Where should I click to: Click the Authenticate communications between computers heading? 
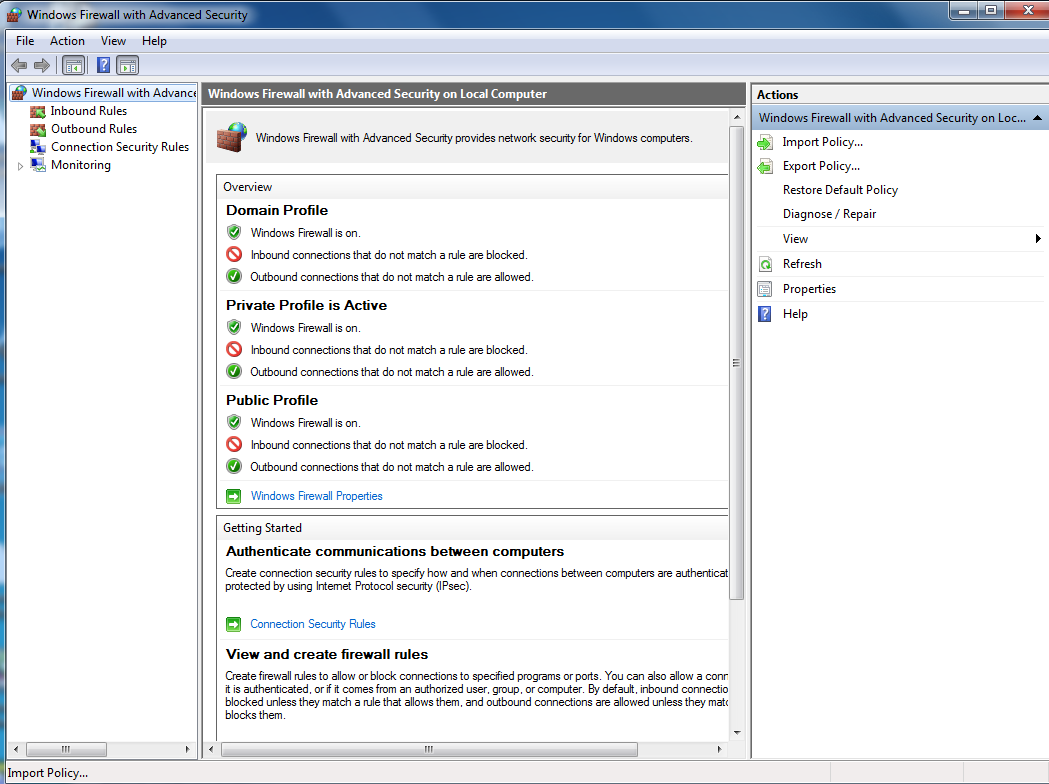point(395,551)
